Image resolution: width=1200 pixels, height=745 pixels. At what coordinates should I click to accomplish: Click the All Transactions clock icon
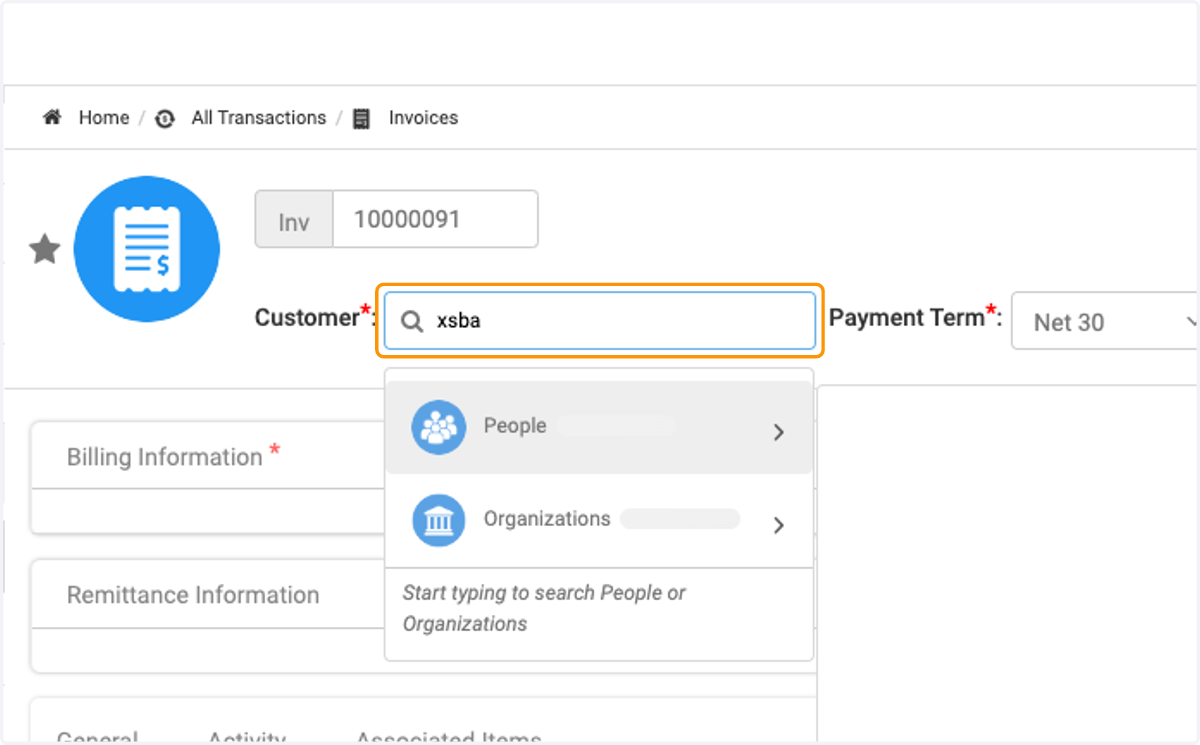(165, 119)
